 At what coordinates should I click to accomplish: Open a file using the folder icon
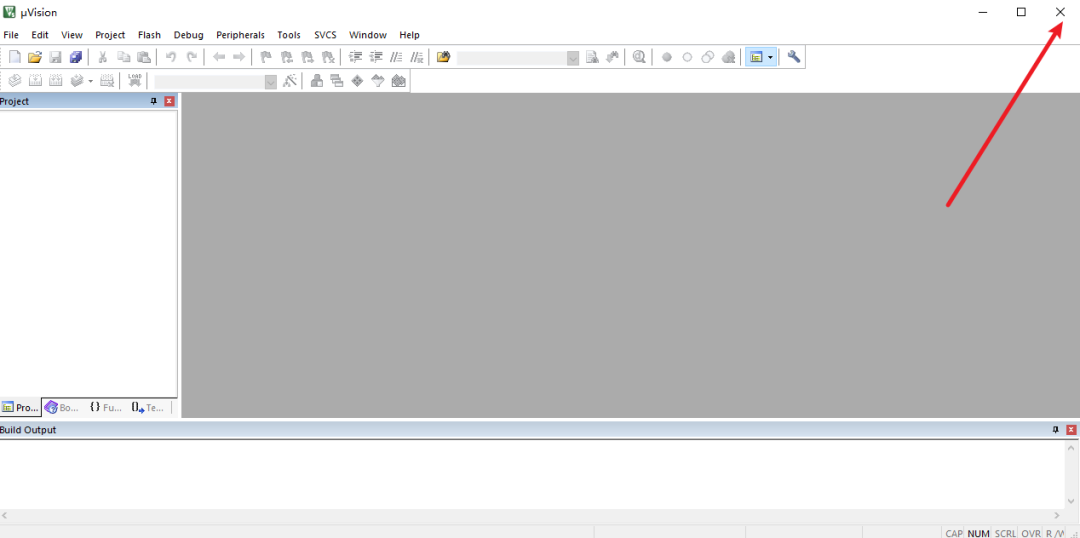[35, 57]
